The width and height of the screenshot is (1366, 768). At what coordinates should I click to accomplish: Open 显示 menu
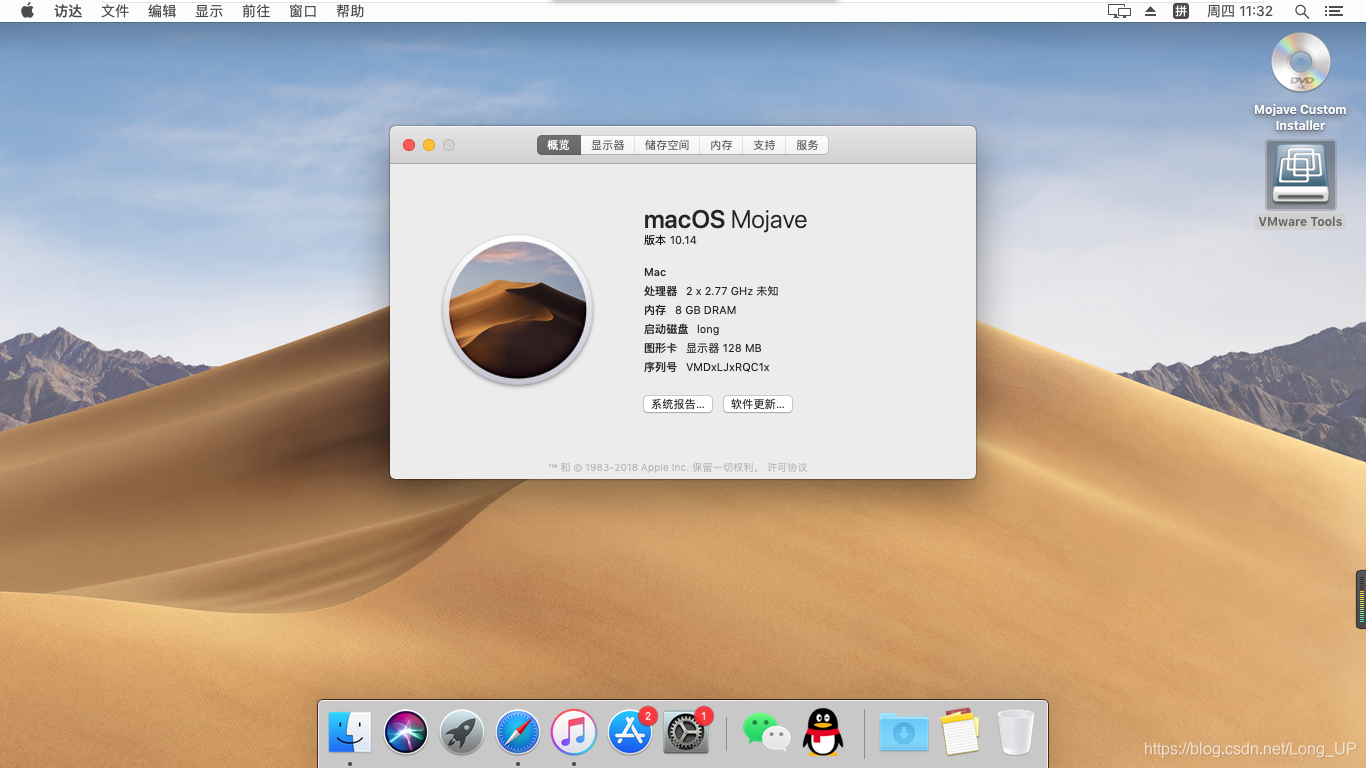point(209,11)
